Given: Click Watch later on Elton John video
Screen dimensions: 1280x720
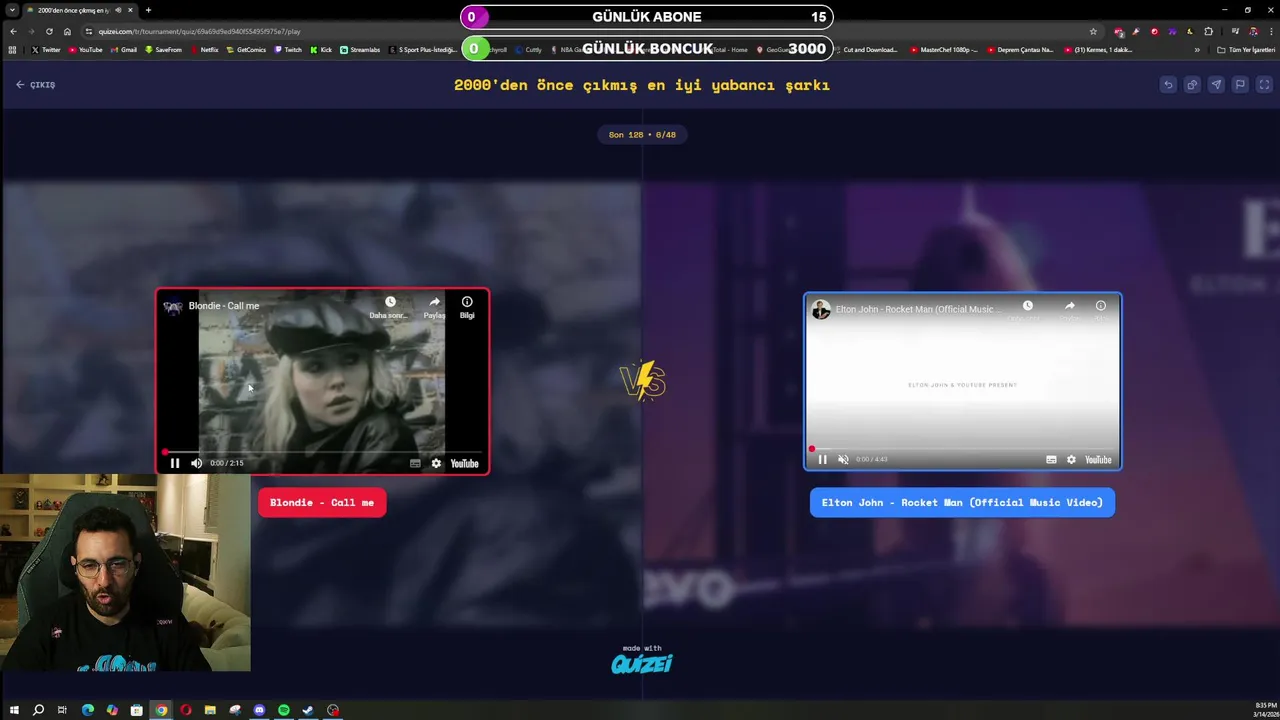Looking at the screenshot, I should [x=1027, y=307].
